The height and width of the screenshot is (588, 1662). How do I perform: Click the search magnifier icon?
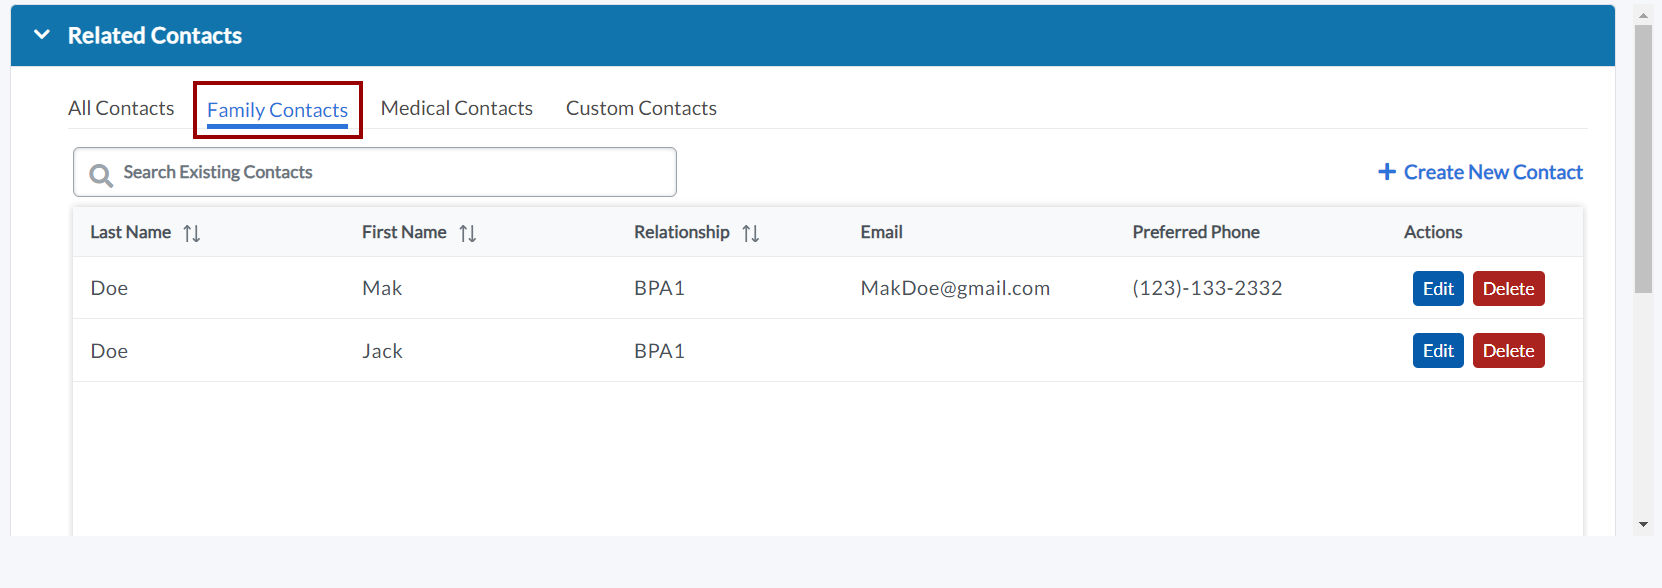coord(101,175)
